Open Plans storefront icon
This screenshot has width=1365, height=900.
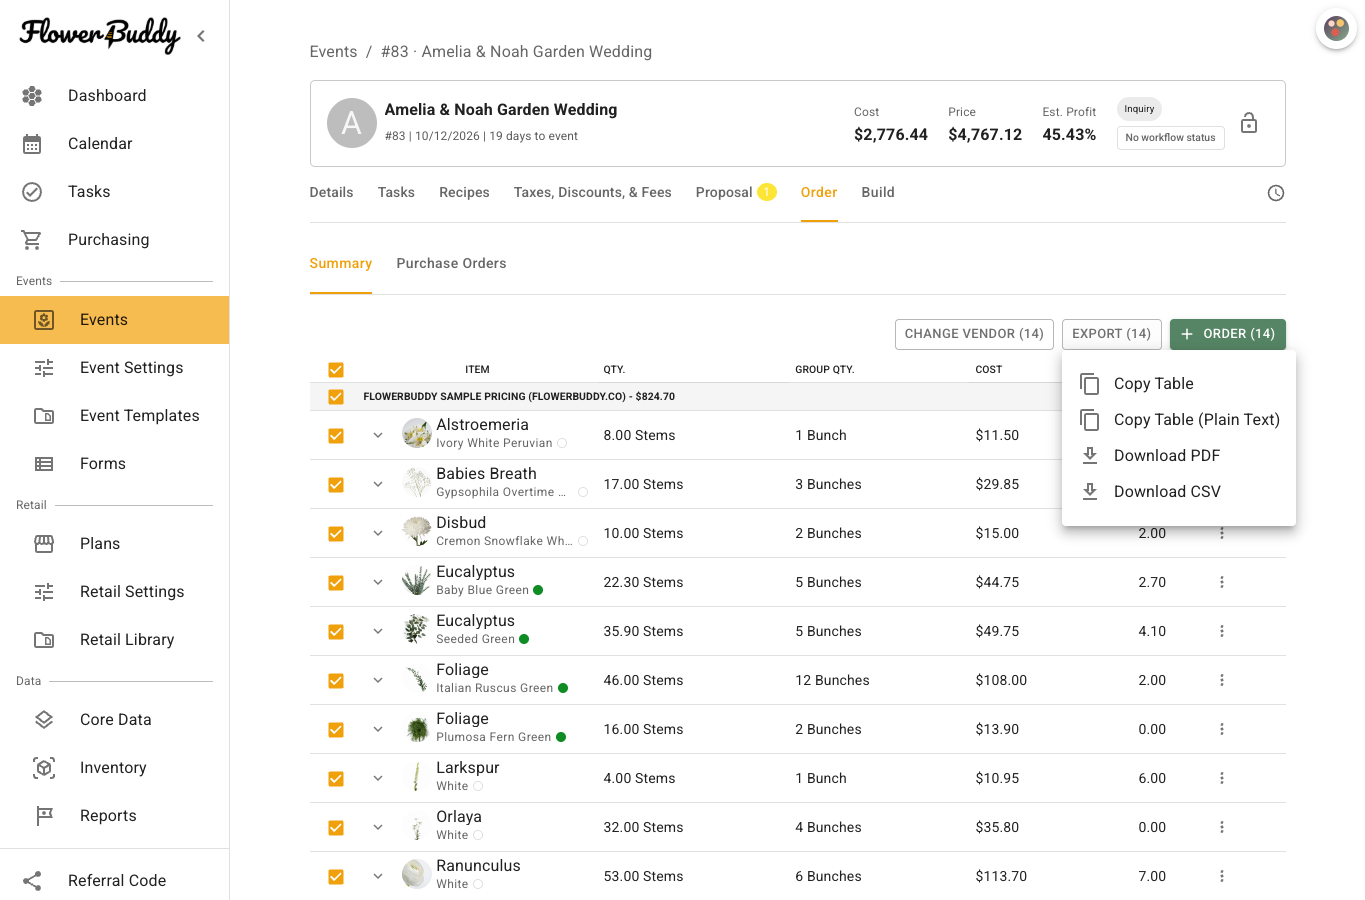pos(44,544)
